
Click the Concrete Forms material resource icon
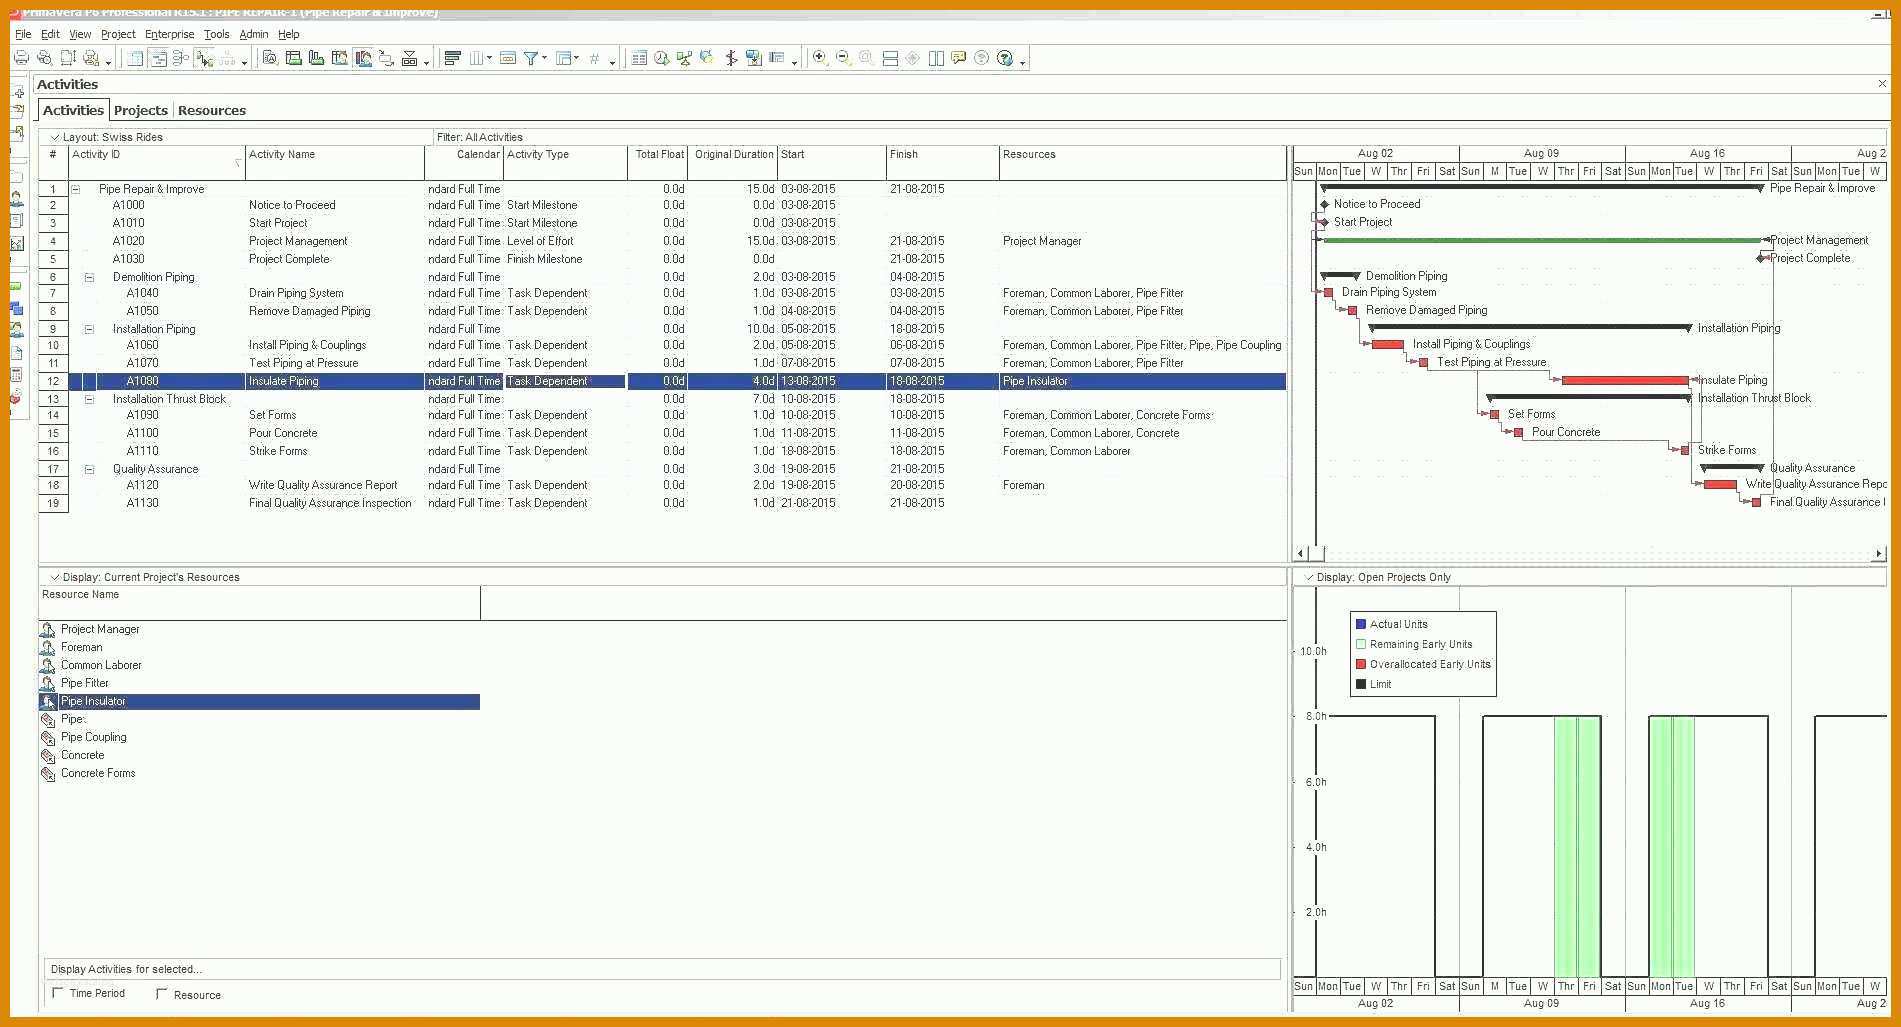tap(47, 773)
